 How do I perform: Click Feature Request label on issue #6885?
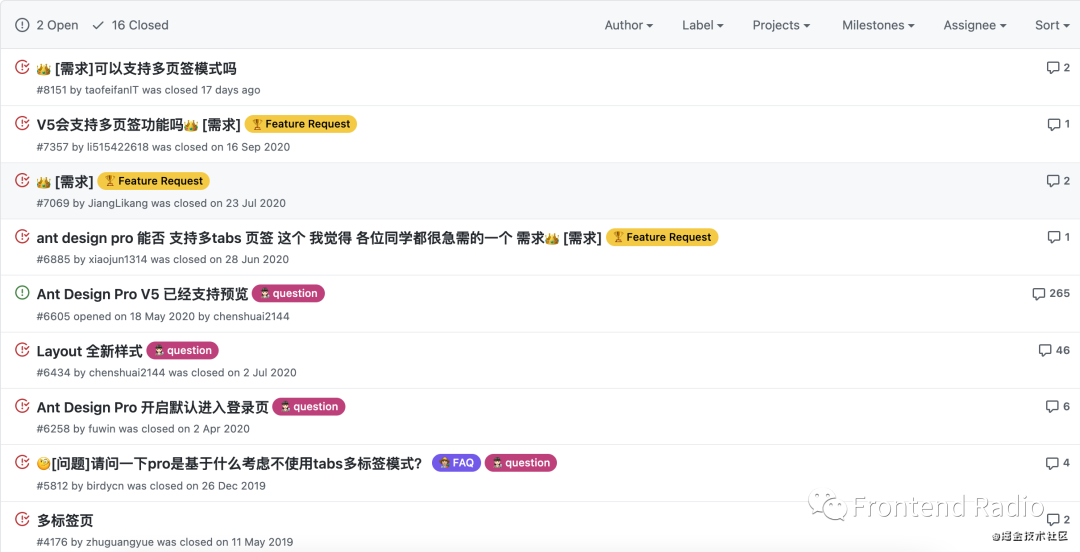click(662, 237)
